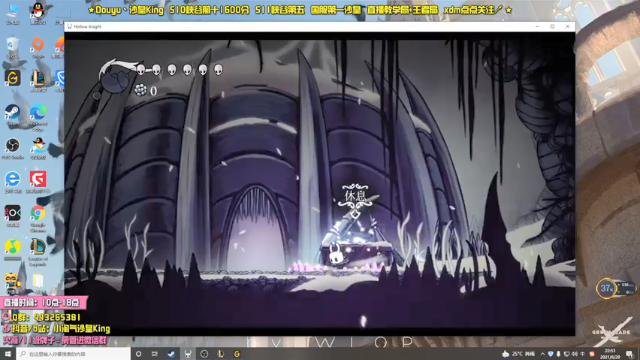Click the weather 25°C widget on the taskbar
This screenshot has height=360, width=640.
click(x=518, y=354)
